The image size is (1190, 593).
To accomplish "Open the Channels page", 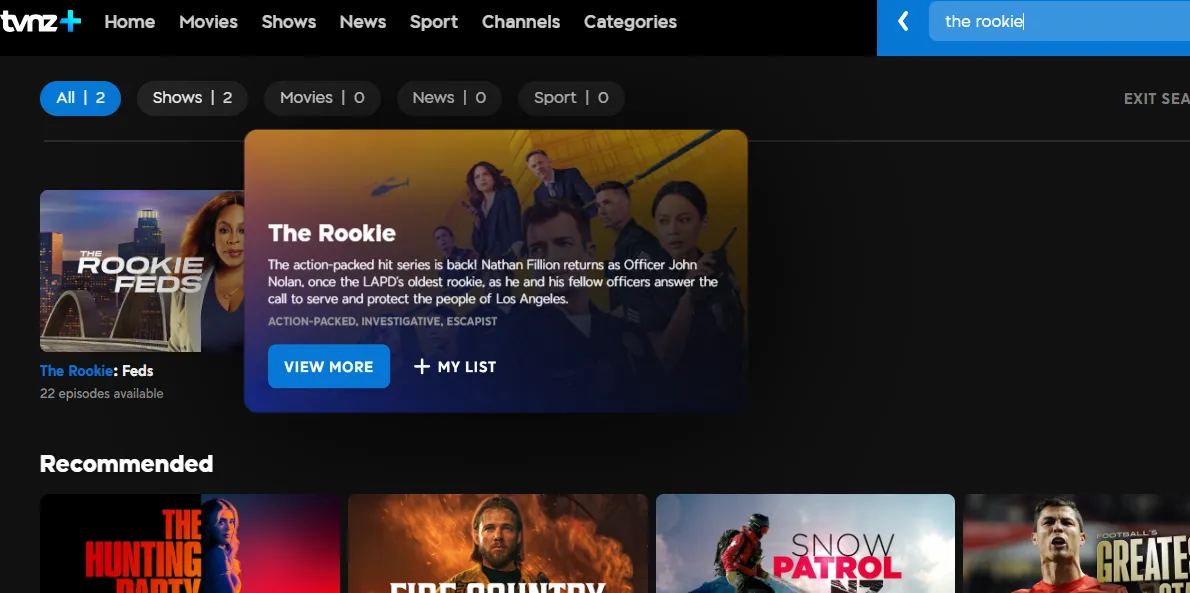I will (x=521, y=21).
